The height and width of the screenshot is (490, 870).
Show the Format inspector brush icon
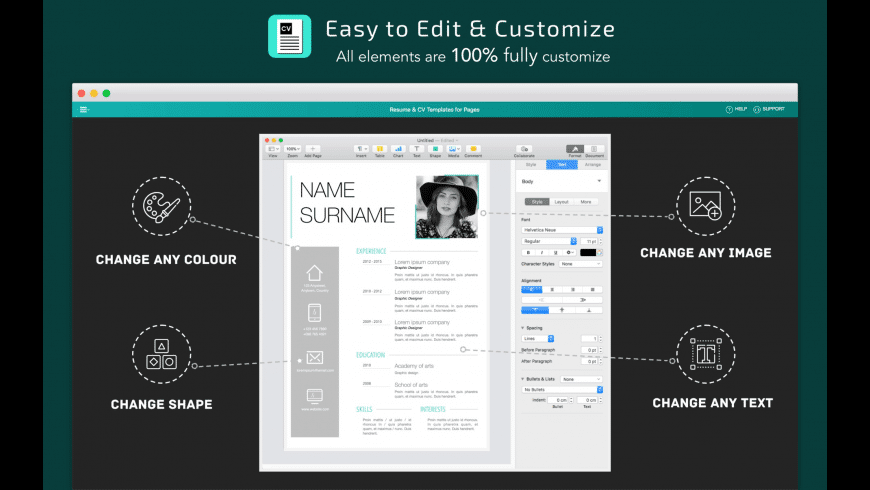(x=575, y=149)
